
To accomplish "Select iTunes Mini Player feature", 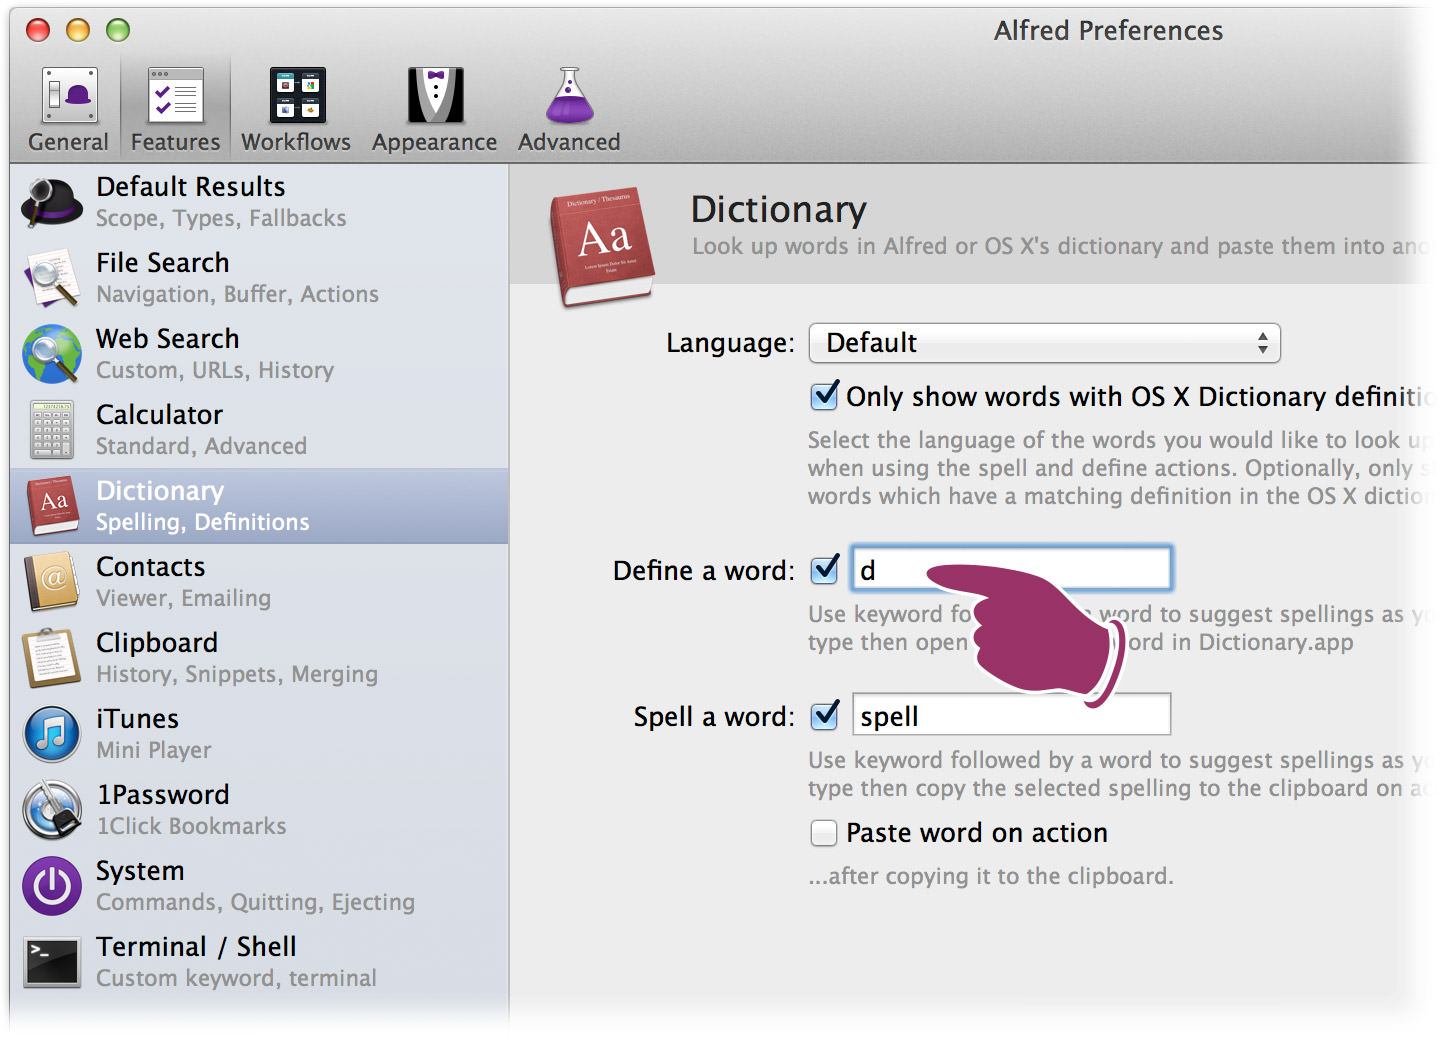I will coord(259,734).
